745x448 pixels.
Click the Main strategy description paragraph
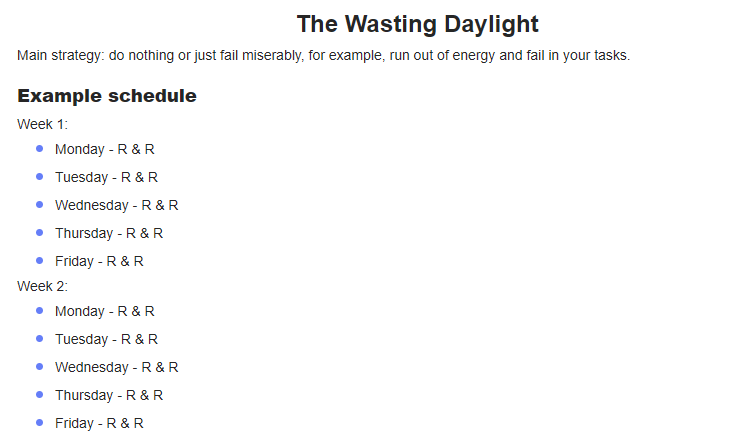pos(324,56)
